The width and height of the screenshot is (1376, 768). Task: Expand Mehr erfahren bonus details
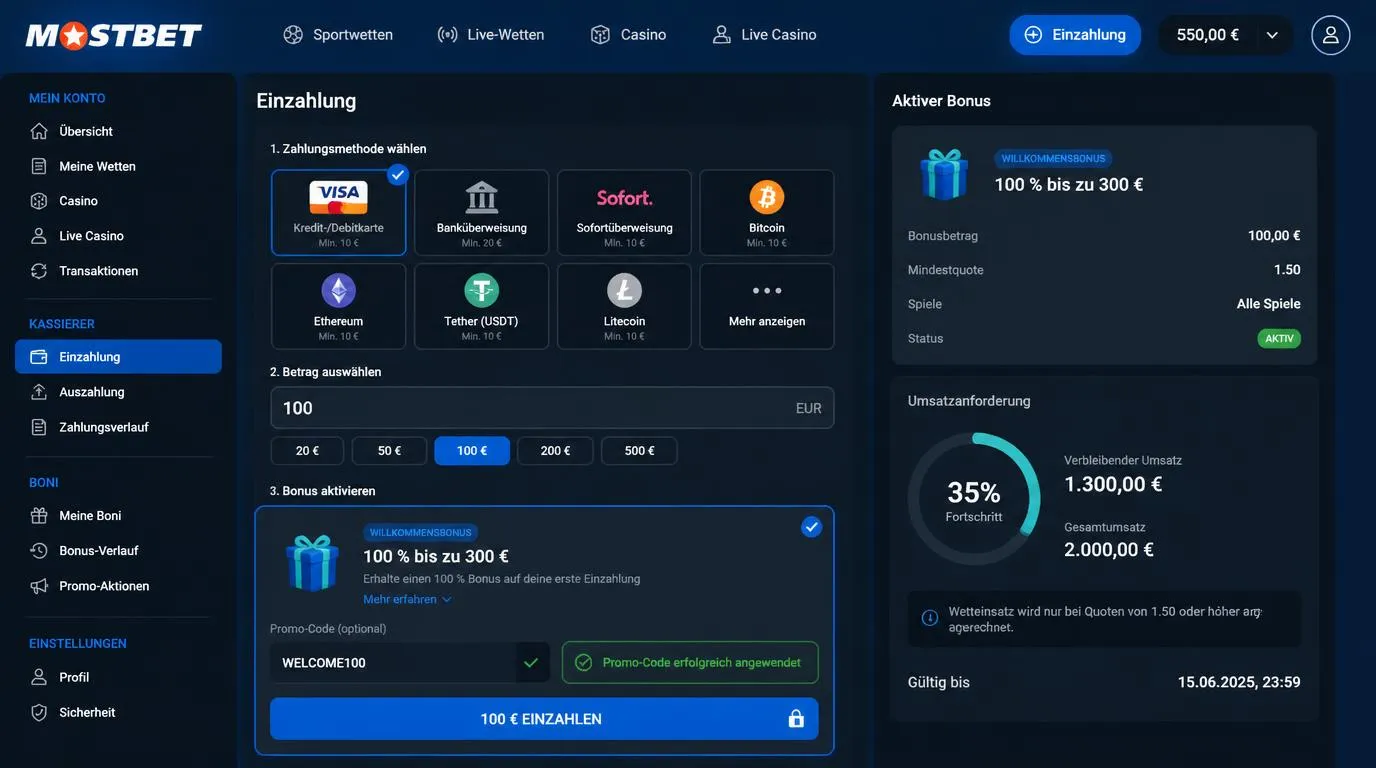coord(407,599)
